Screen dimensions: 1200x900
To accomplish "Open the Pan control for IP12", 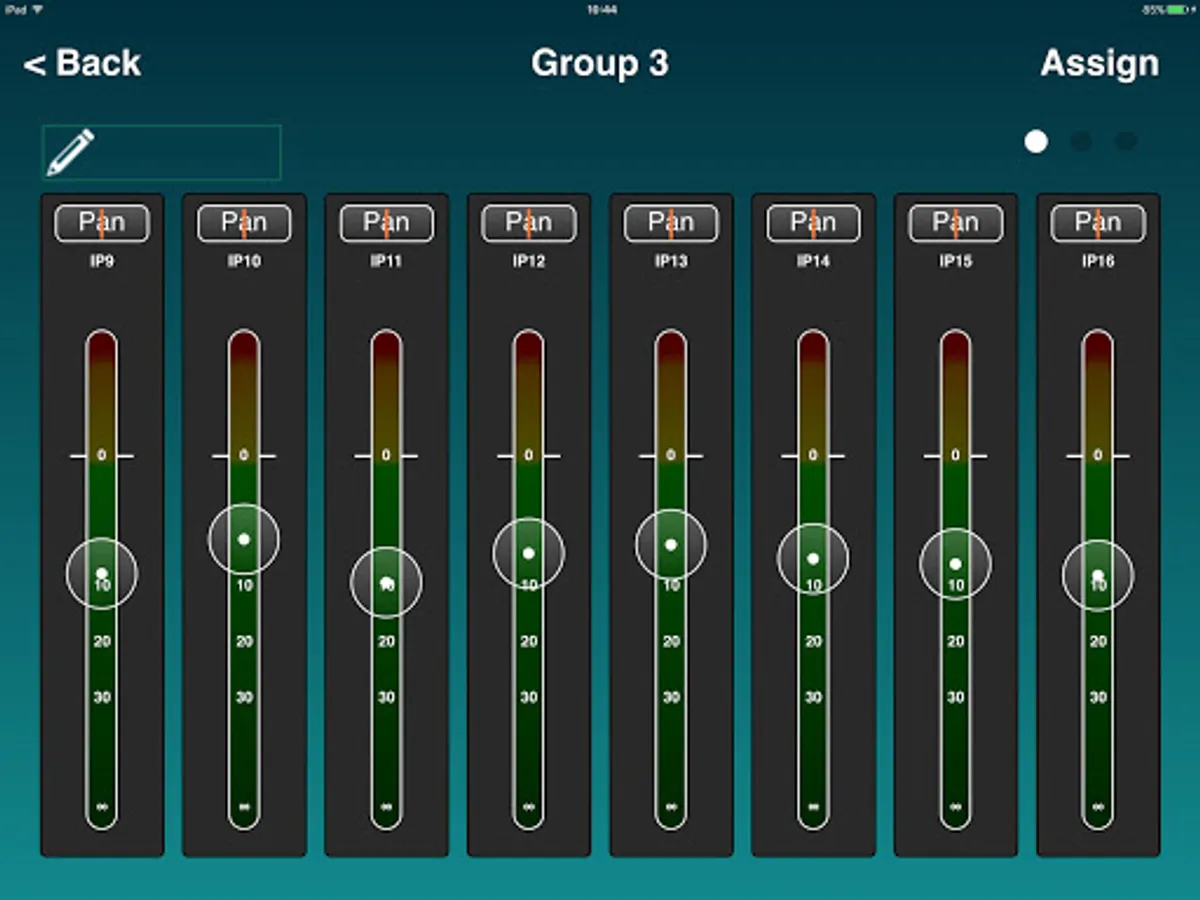I will pos(529,223).
